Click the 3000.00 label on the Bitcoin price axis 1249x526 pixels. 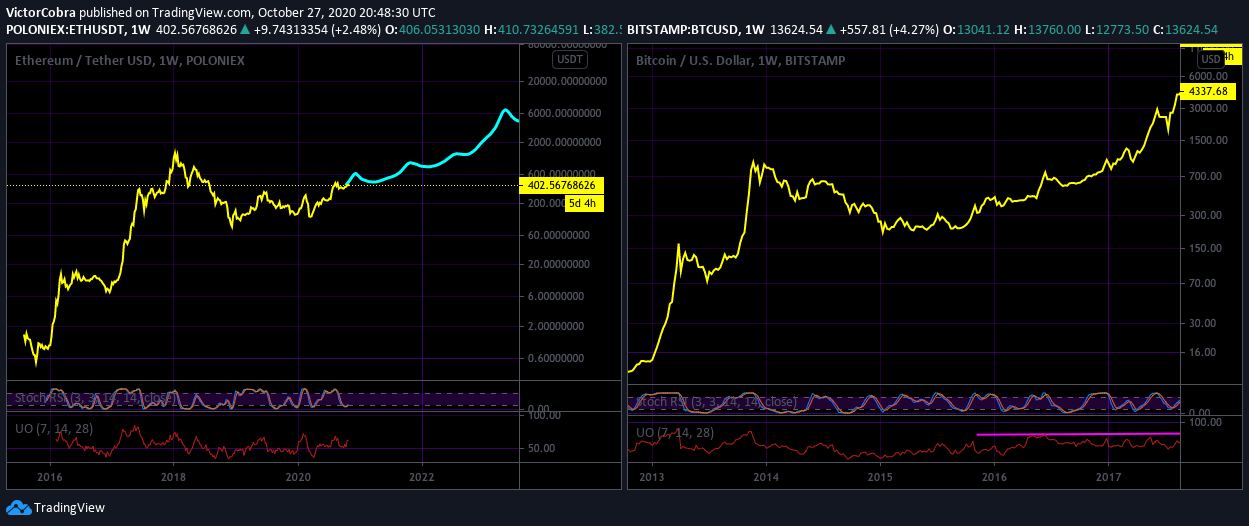1206,108
